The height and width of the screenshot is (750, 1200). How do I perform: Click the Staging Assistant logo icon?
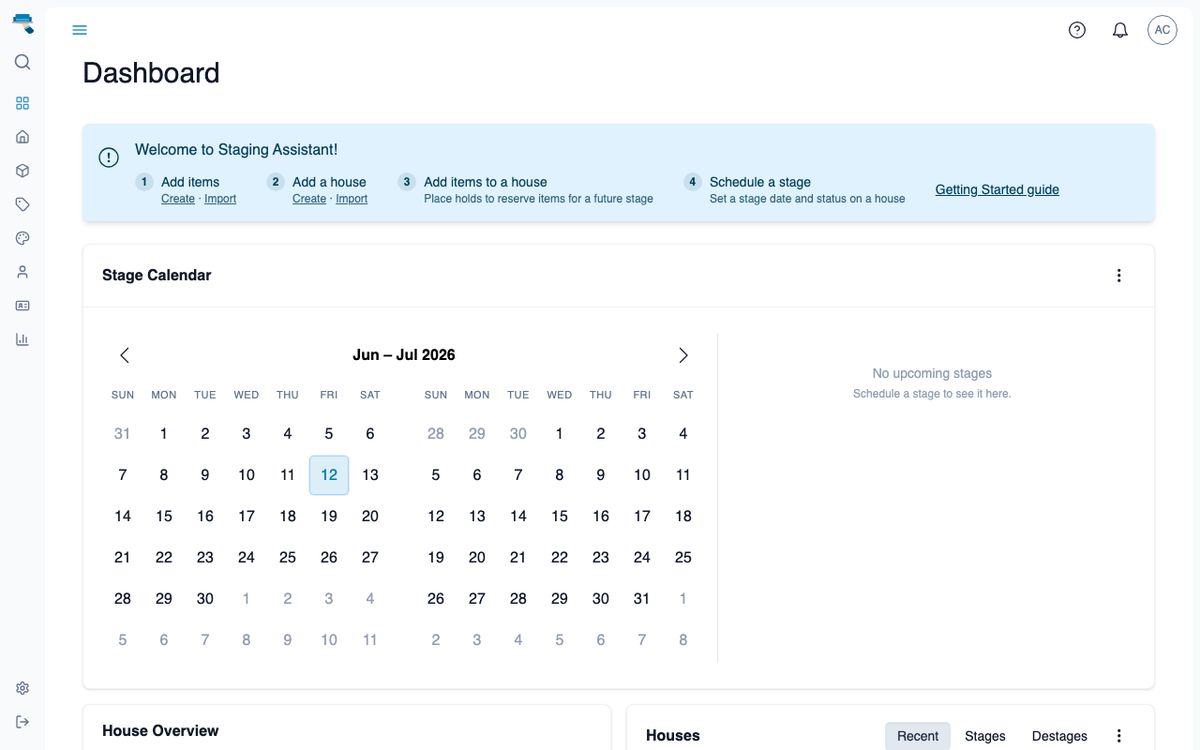[23, 23]
